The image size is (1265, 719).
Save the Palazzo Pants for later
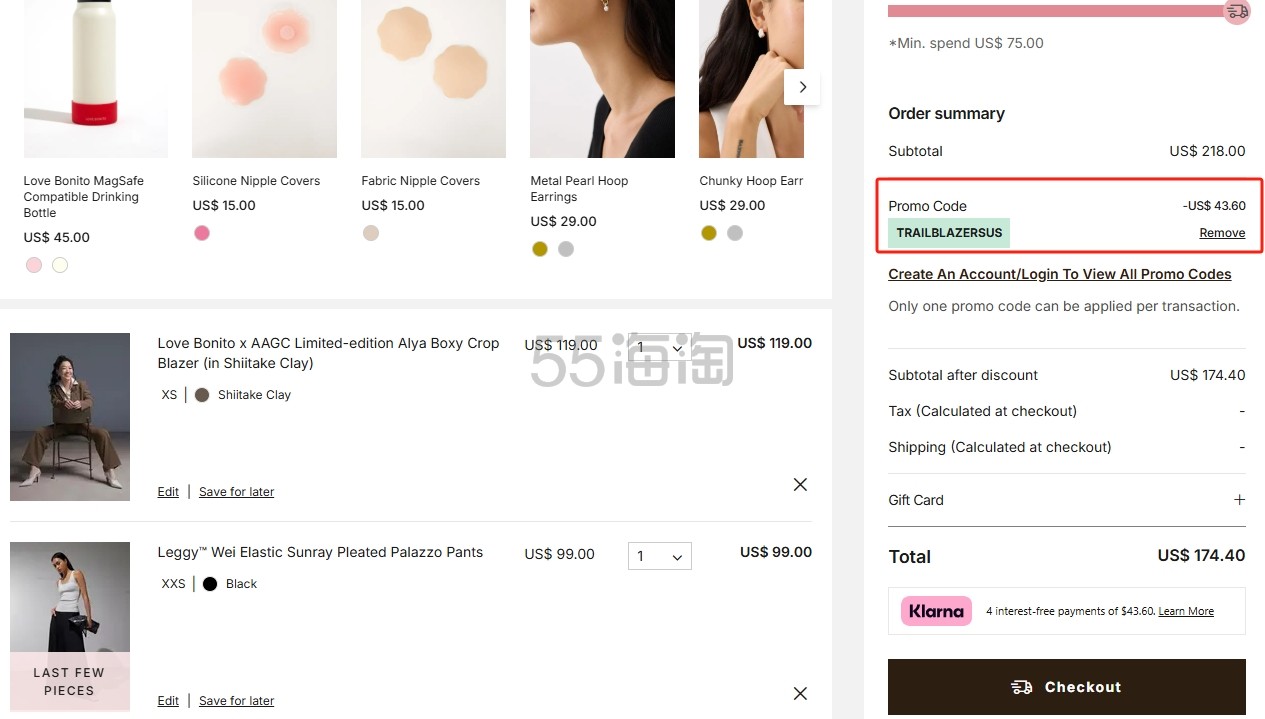pos(236,701)
